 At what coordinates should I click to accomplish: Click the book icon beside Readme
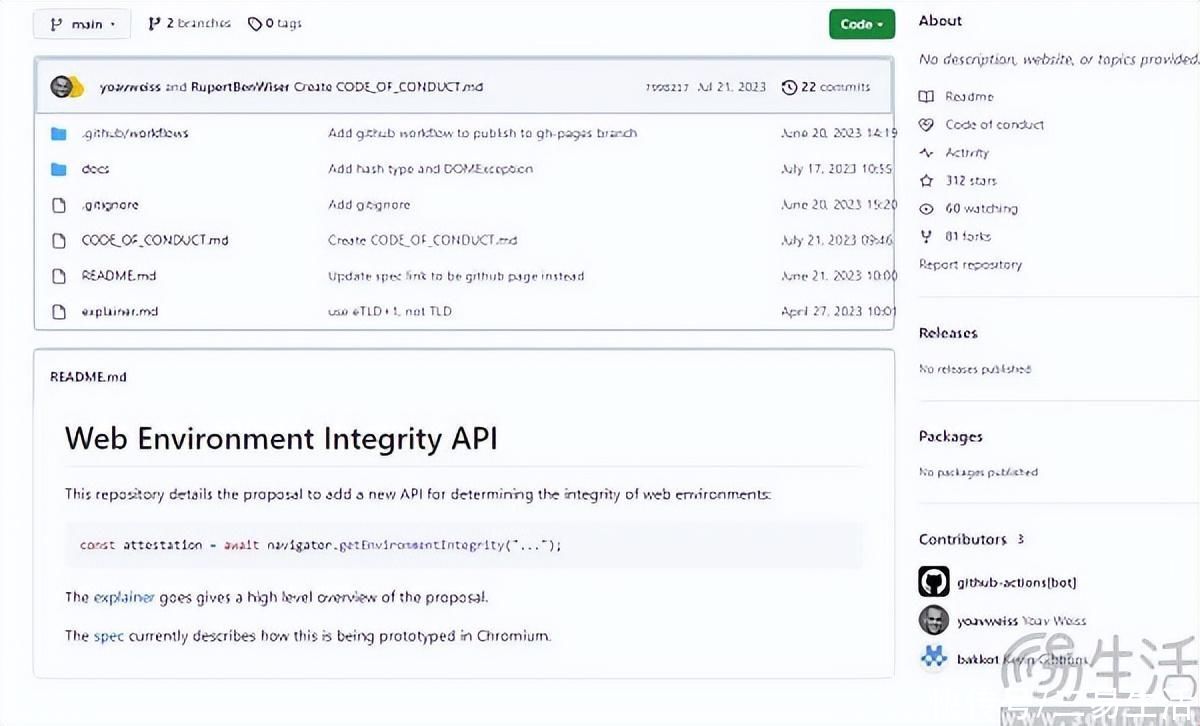pyautogui.click(x=926, y=97)
